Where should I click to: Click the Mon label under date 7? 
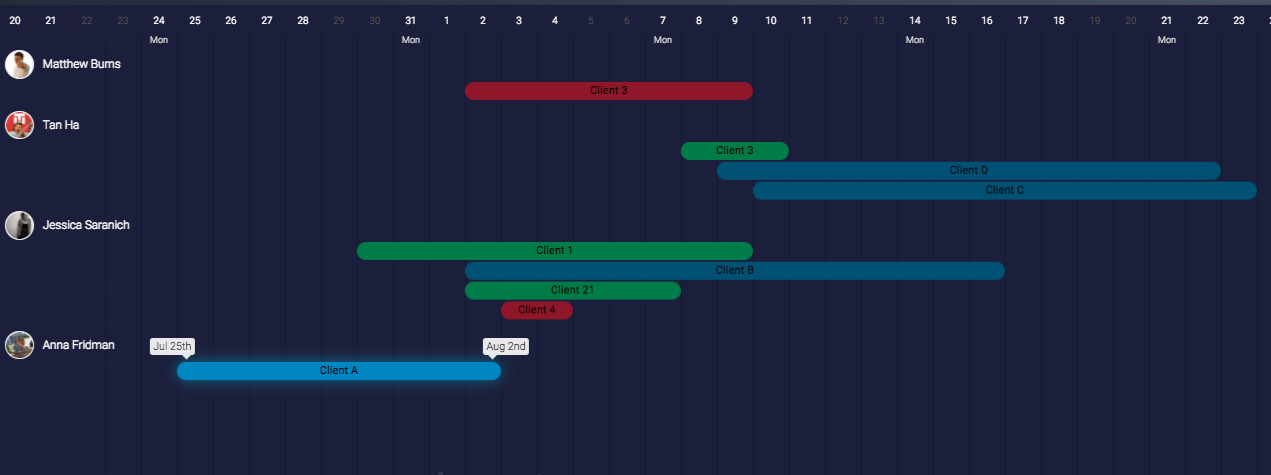tap(663, 40)
